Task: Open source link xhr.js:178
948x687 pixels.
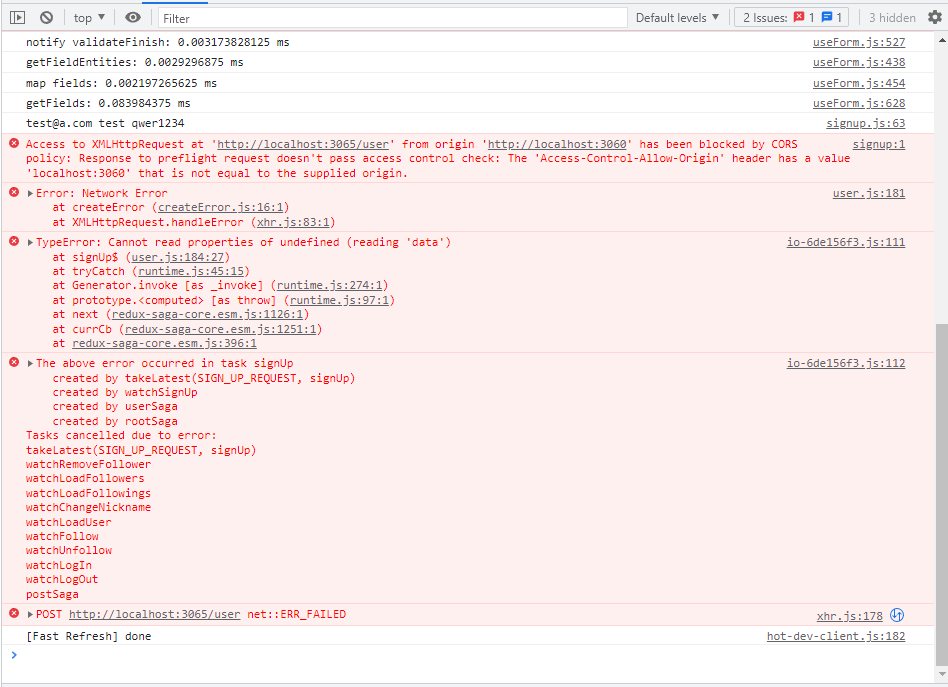Action: click(849, 616)
